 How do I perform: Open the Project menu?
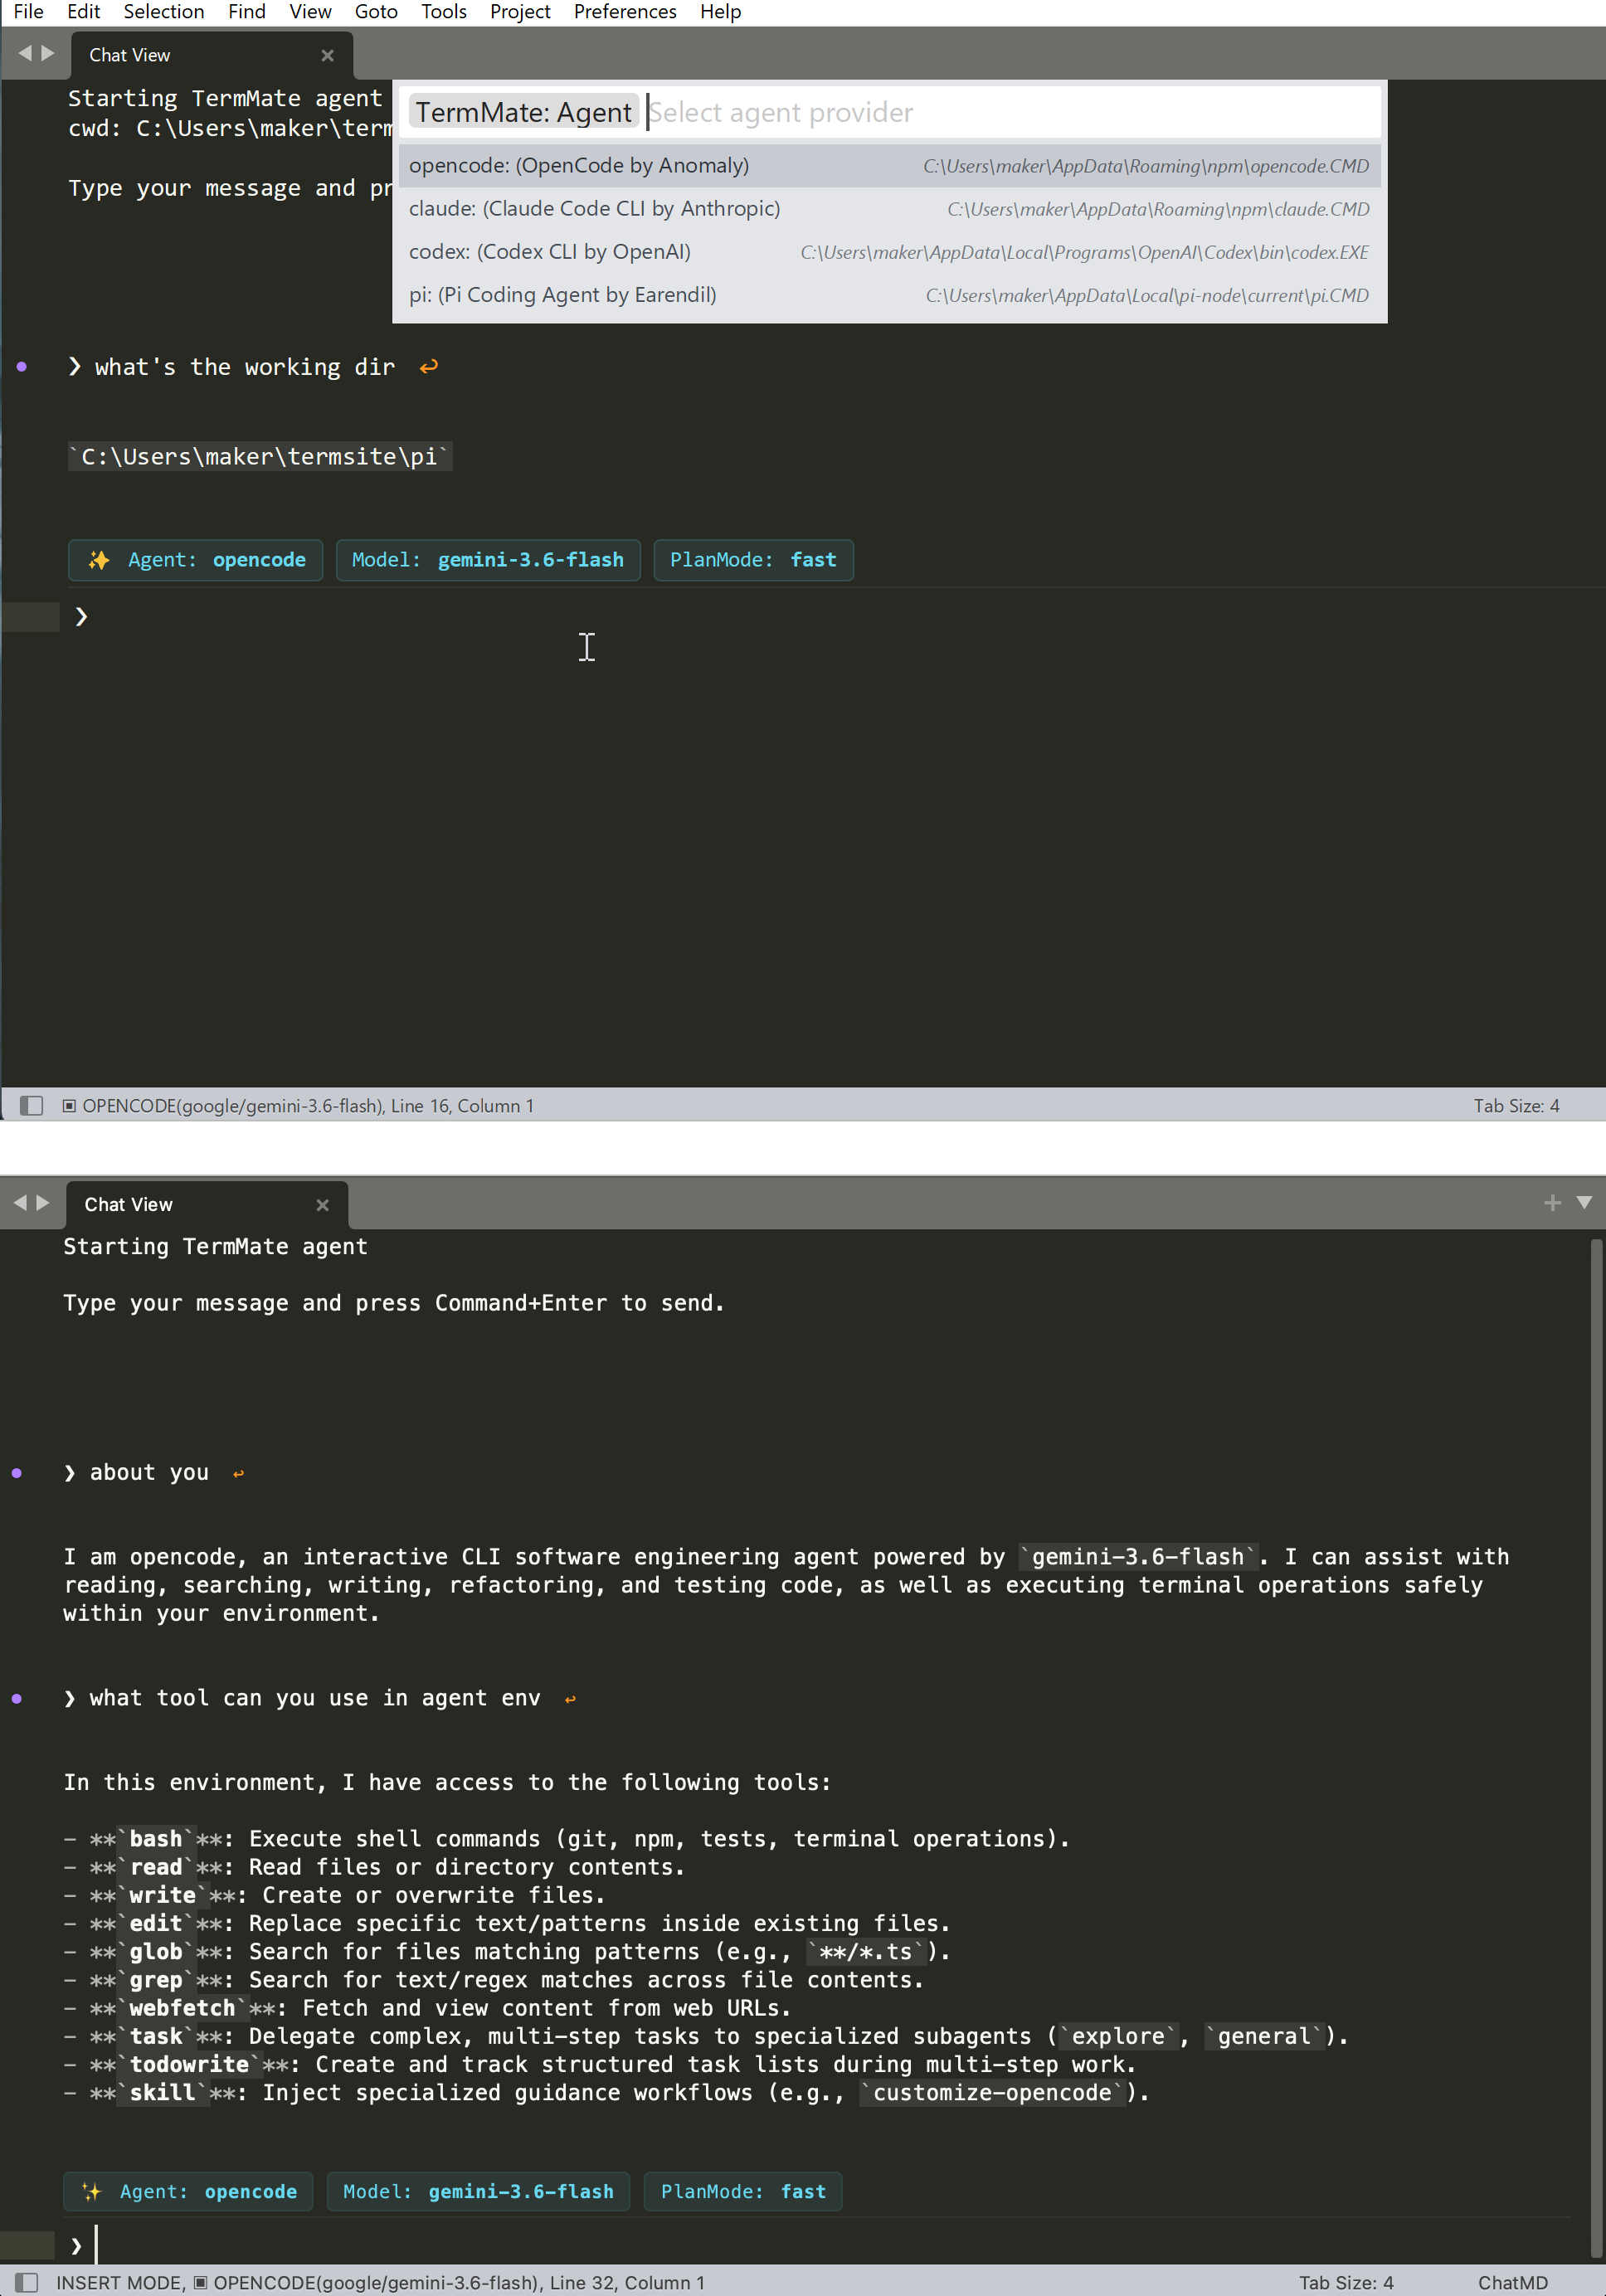pyautogui.click(x=520, y=12)
